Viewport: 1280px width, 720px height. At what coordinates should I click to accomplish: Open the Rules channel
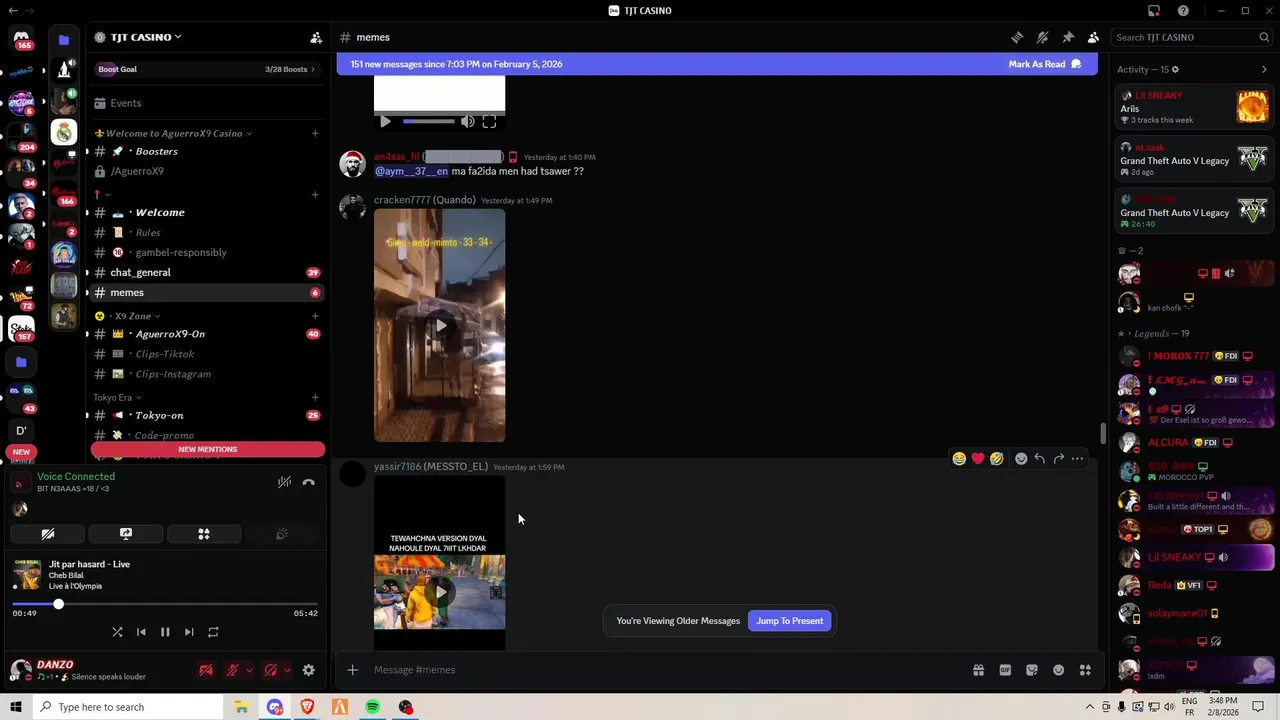coord(205,232)
